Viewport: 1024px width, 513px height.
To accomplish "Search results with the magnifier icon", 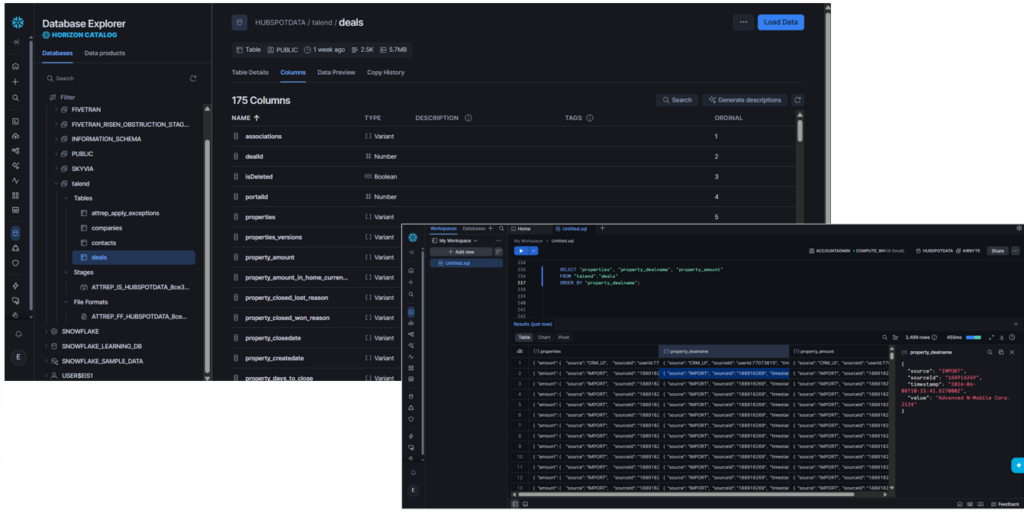I will pyautogui.click(x=885, y=337).
